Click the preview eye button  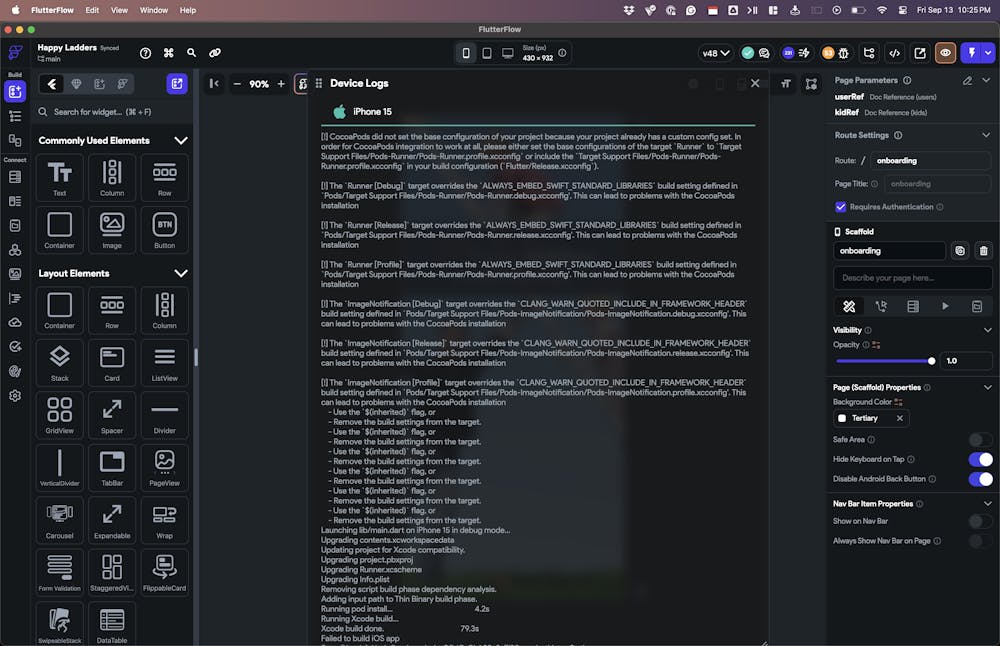(x=945, y=53)
